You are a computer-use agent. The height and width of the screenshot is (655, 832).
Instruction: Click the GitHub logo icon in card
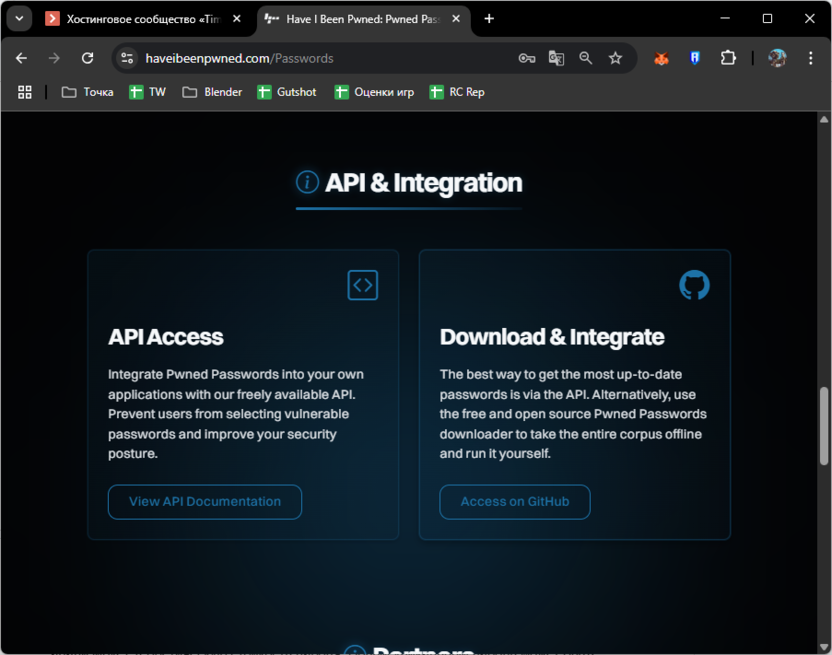(694, 285)
